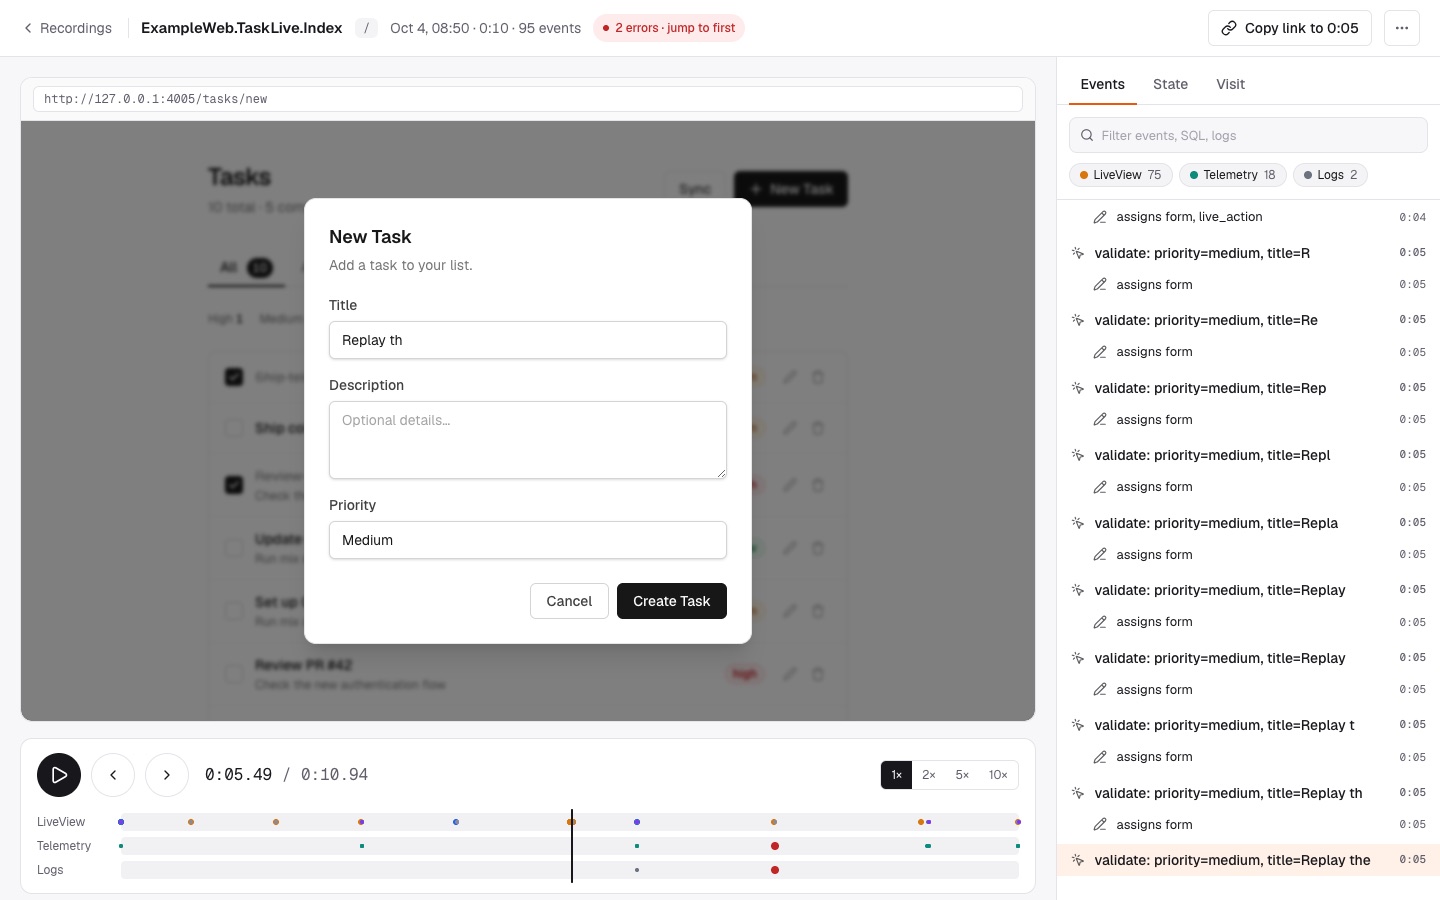Go back to Recordings list

click(67, 28)
